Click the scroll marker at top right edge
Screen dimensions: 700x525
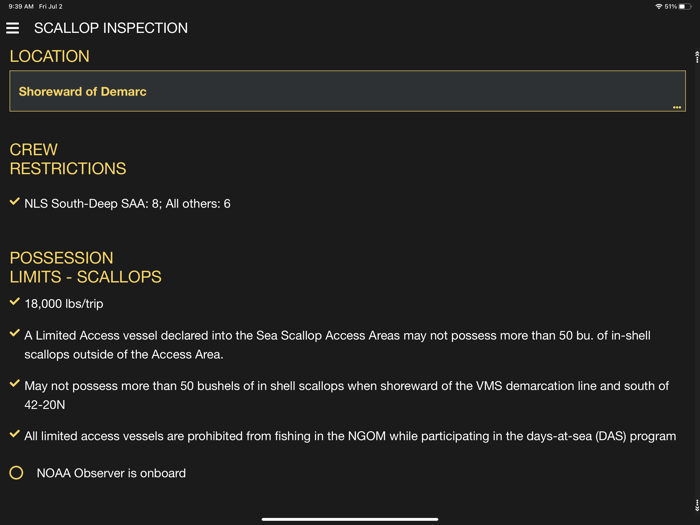point(696,56)
